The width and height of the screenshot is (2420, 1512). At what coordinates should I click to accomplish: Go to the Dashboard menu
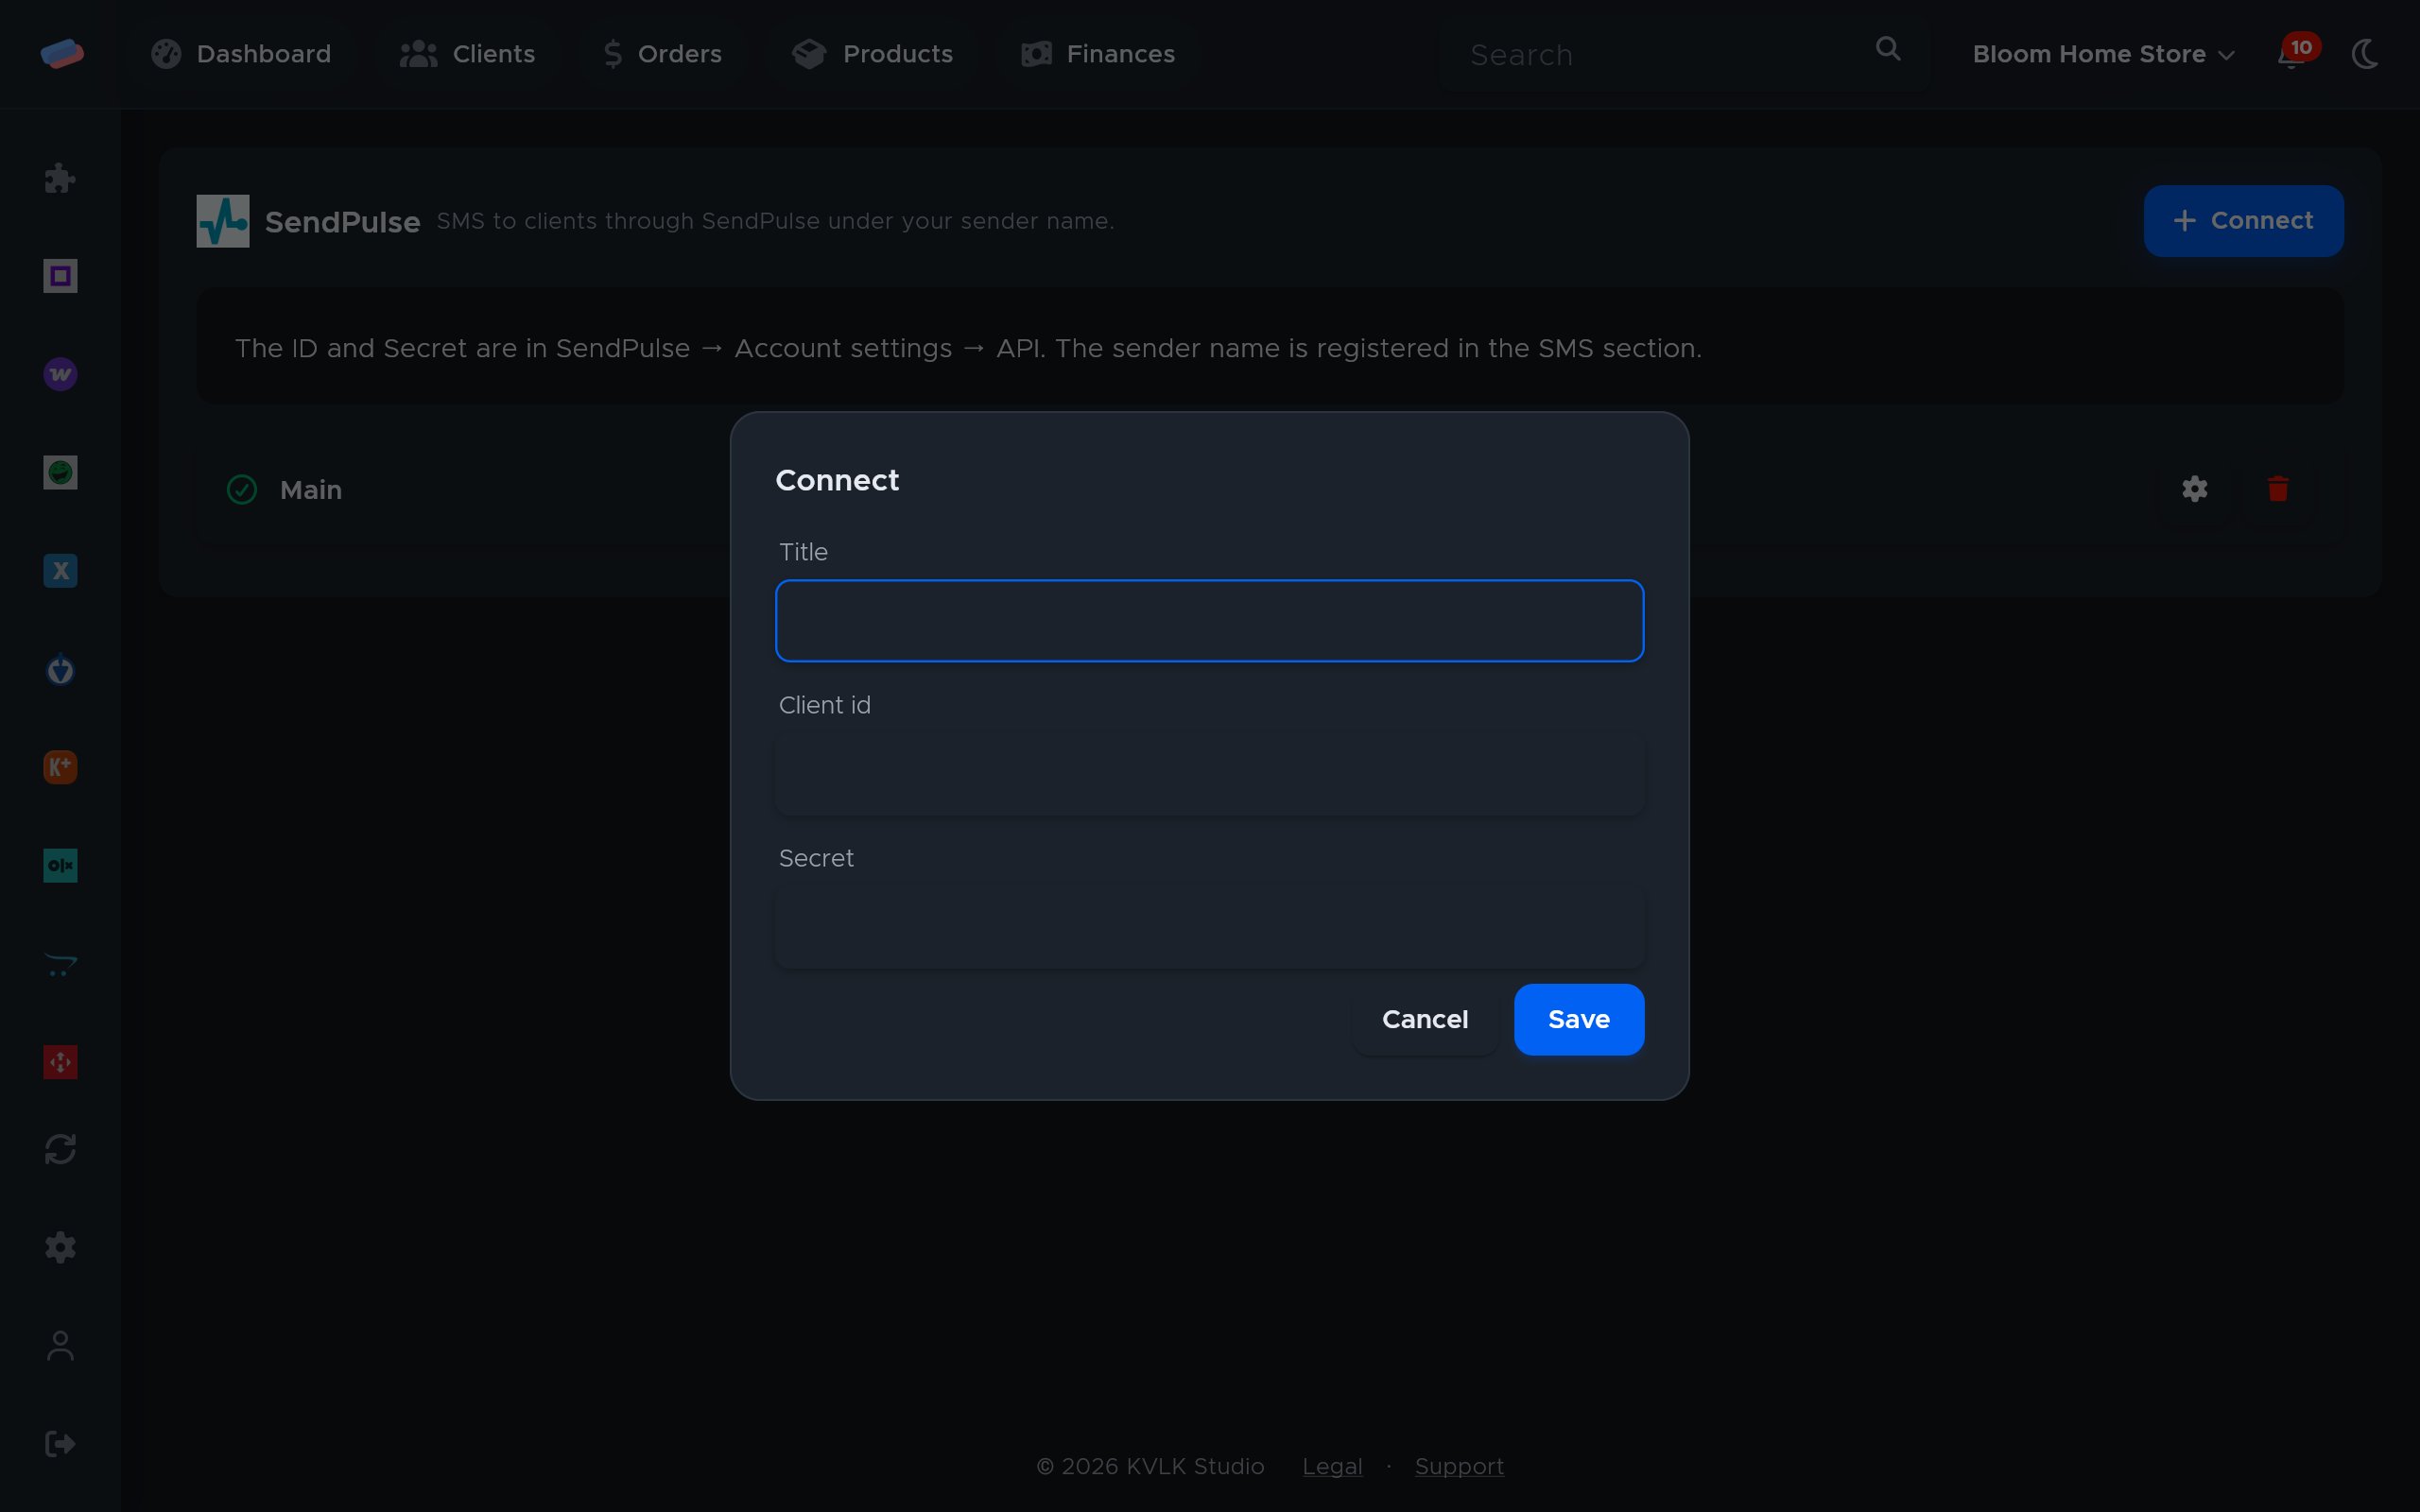241,54
